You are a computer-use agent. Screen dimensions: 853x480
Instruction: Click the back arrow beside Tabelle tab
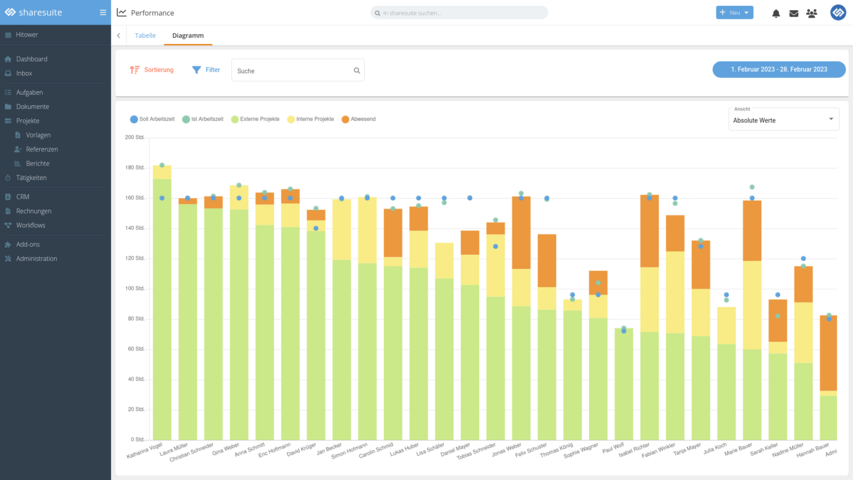tap(119, 35)
